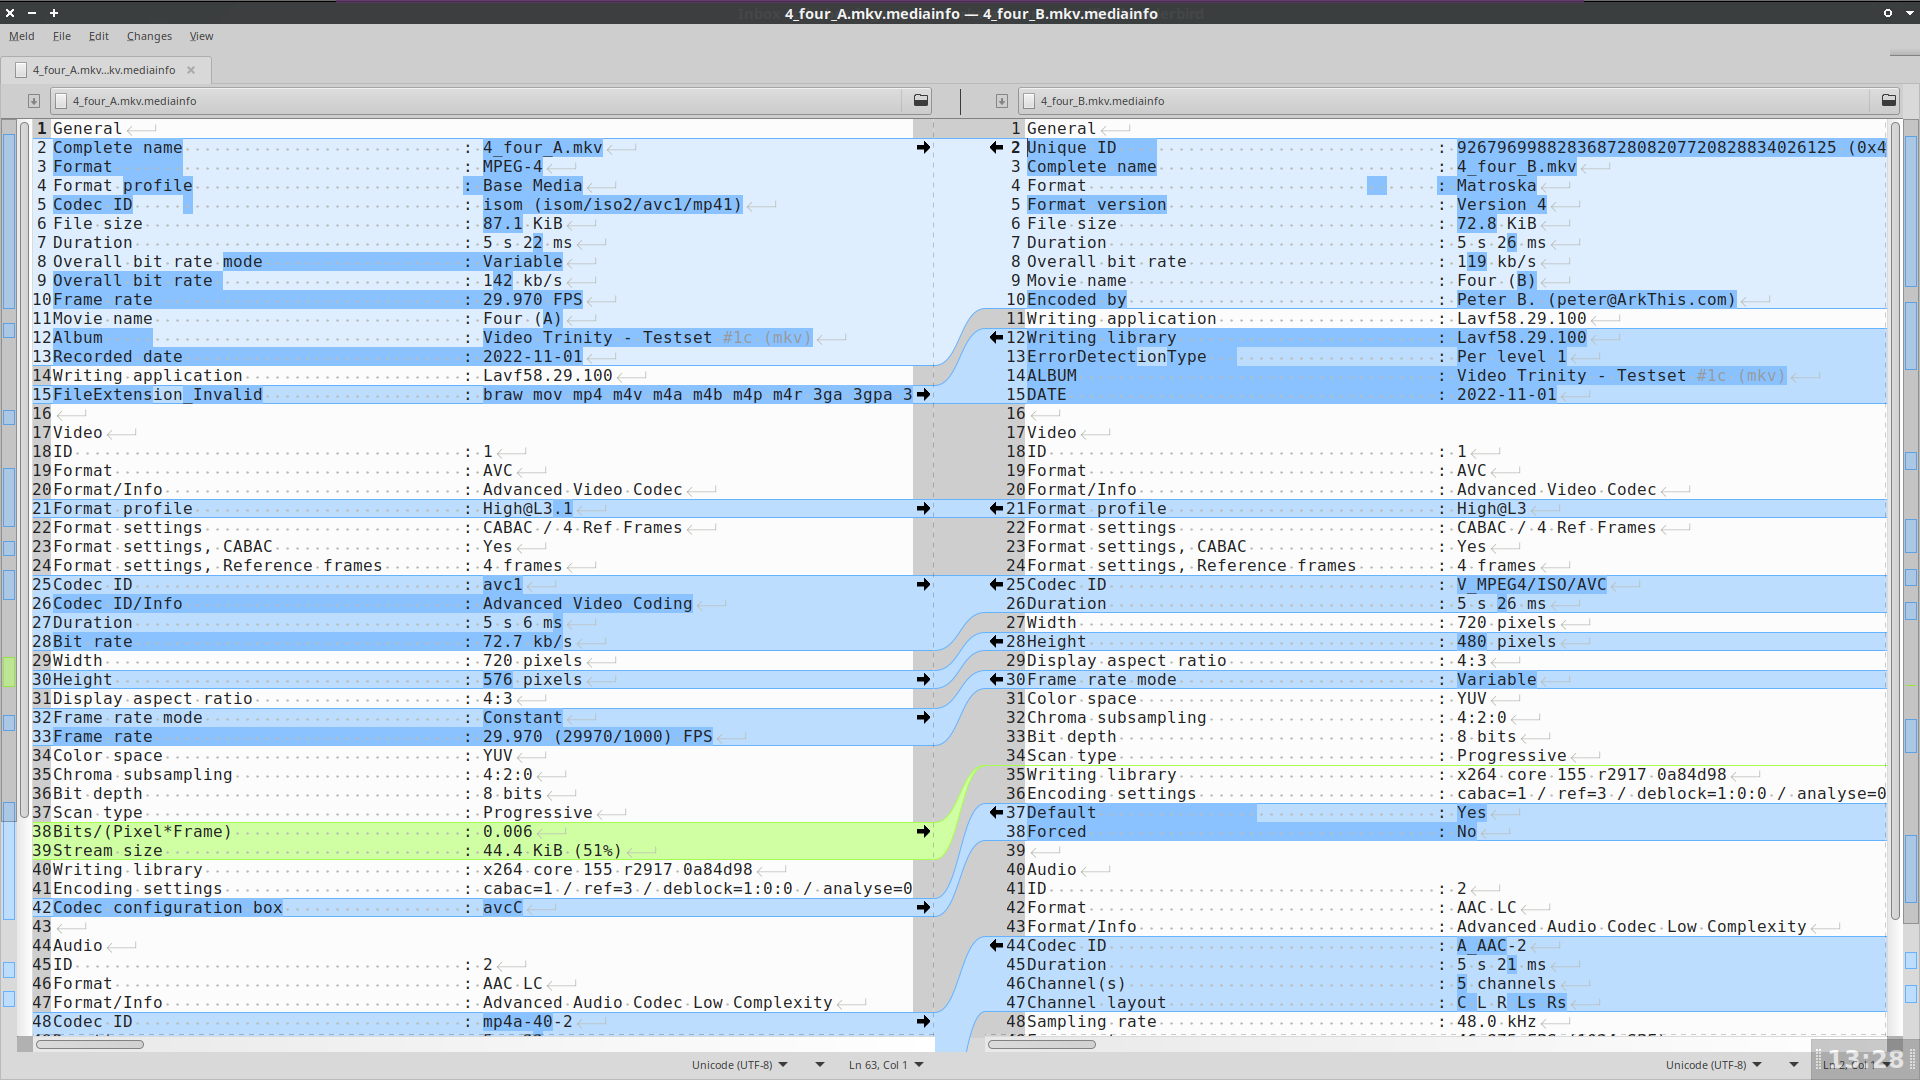
Task: Click the right pane vertical scrollbar
Action: click(1895, 520)
